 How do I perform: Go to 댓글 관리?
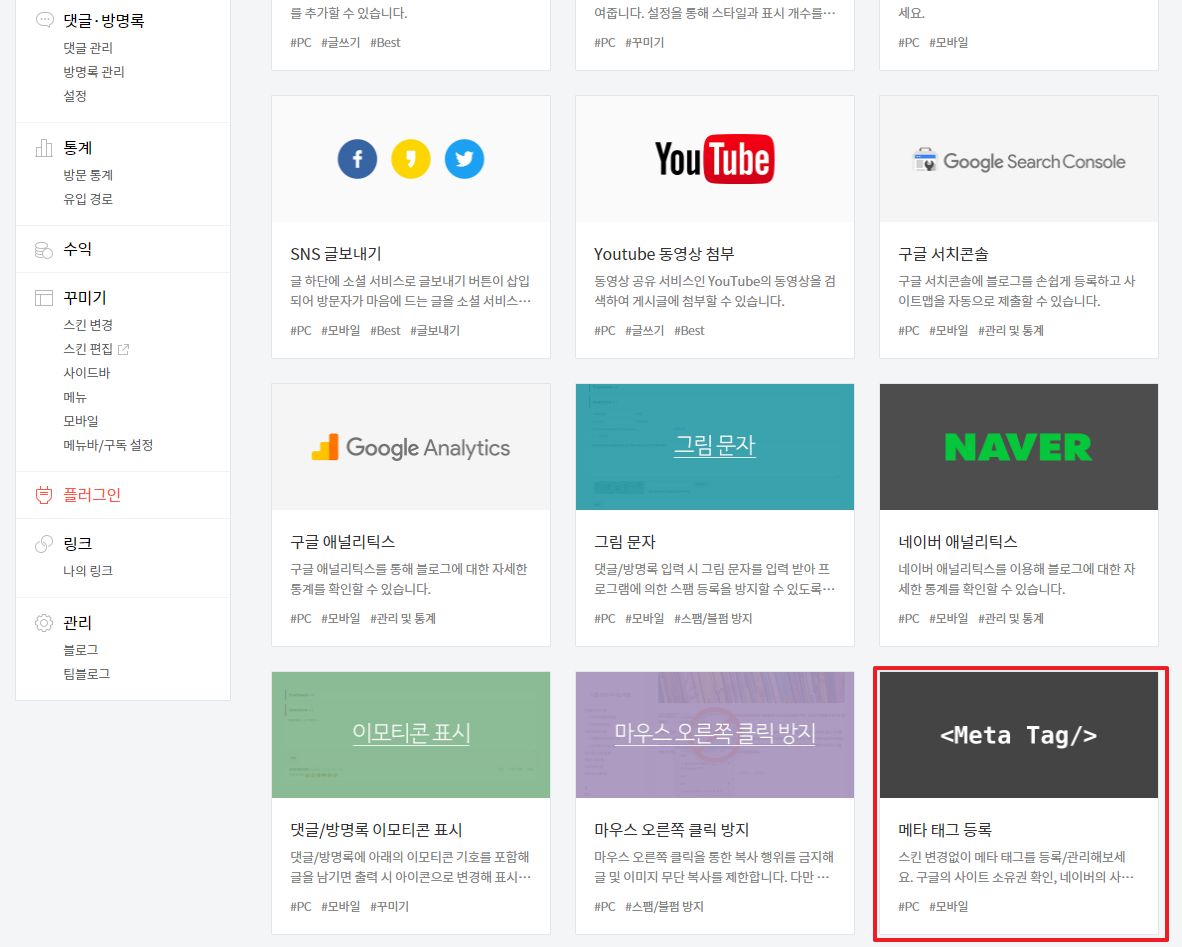(x=88, y=48)
